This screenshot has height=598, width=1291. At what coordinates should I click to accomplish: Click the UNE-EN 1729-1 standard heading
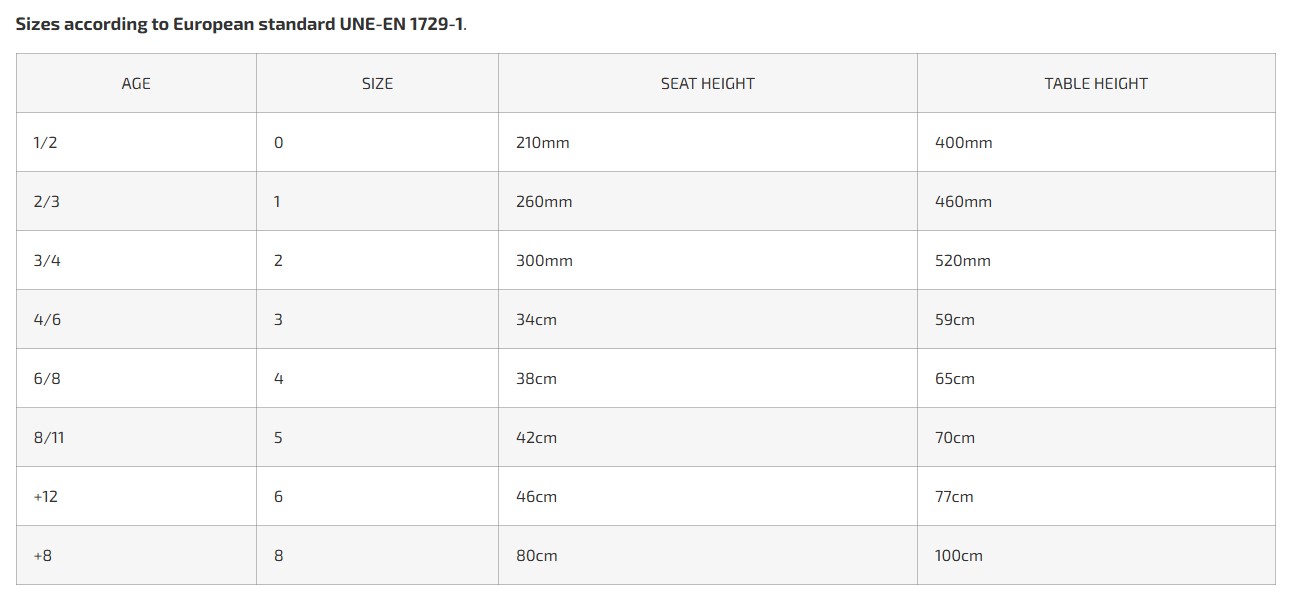pyautogui.click(x=241, y=24)
